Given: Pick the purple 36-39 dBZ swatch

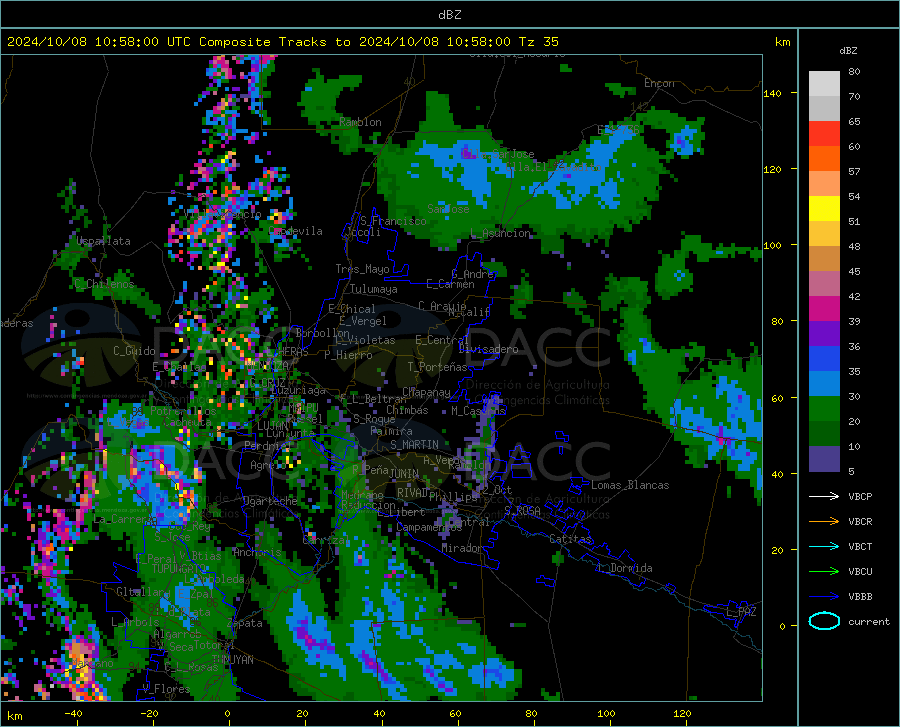Looking at the screenshot, I should 824,334.
